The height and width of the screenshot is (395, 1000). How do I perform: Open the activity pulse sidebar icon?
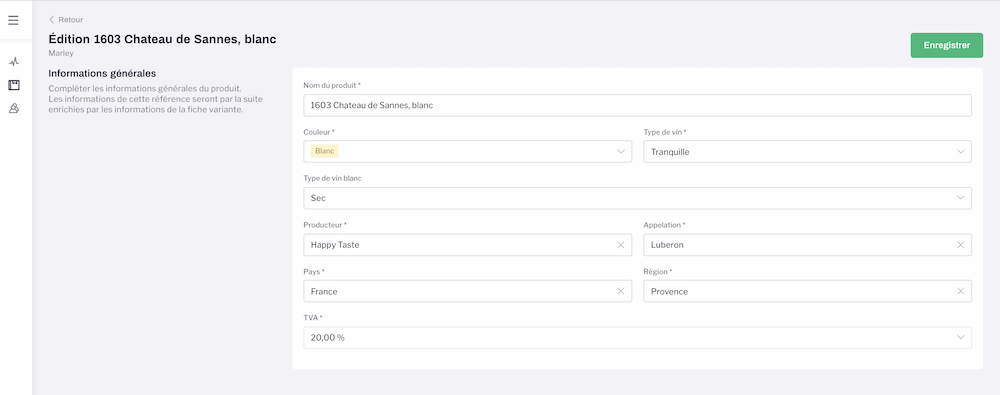click(13, 62)
